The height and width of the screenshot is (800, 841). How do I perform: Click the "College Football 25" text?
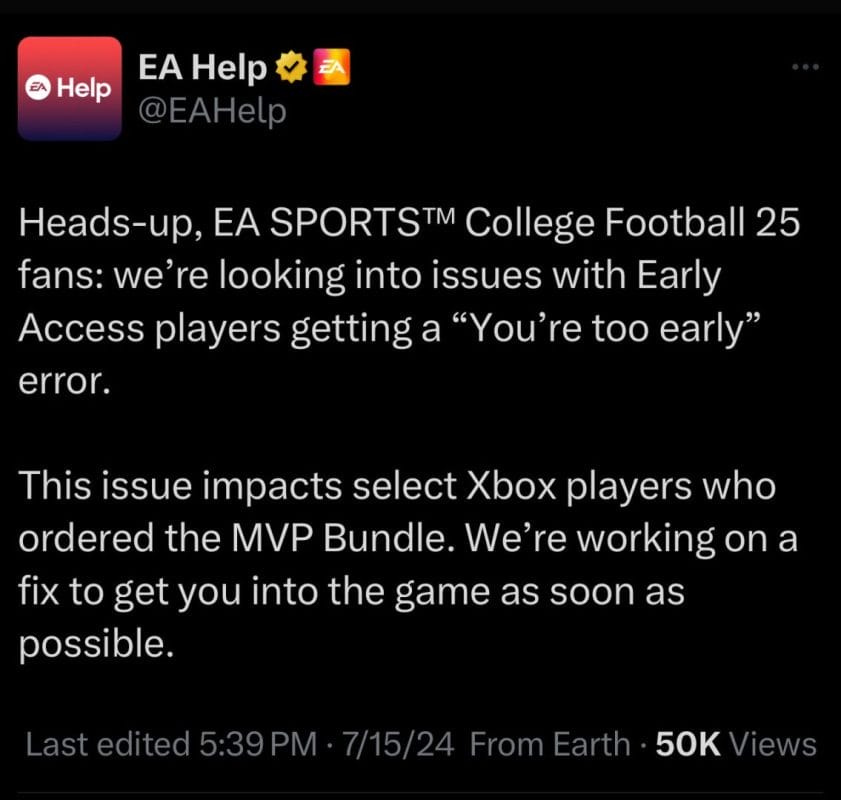[x=633, y=225]
